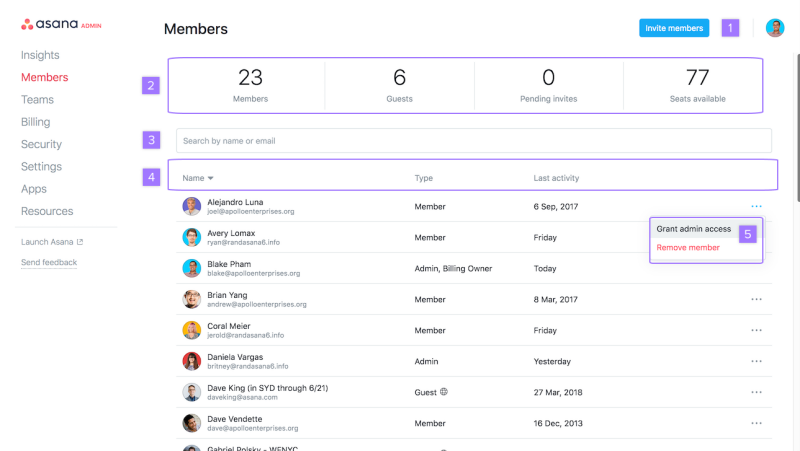Screen dimensions: 800x451
Task: Click email daveking@asana.com
Action: [242, 397]
